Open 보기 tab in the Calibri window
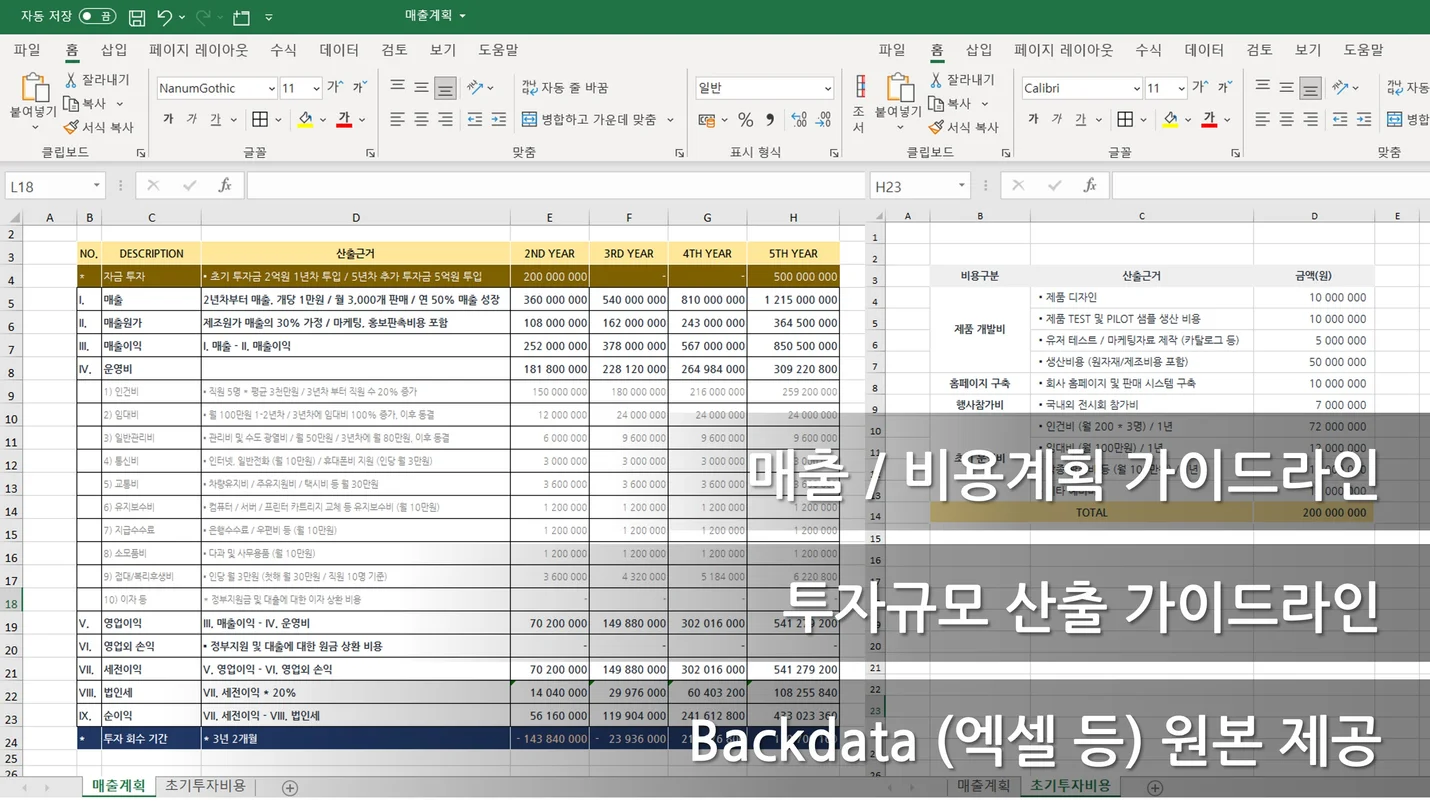 (x=1308, y=49)
